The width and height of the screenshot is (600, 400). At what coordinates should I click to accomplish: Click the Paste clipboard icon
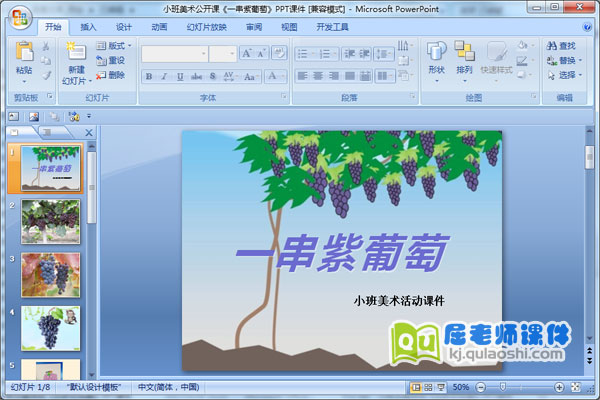pyautogui.click(x=24, y=51)
